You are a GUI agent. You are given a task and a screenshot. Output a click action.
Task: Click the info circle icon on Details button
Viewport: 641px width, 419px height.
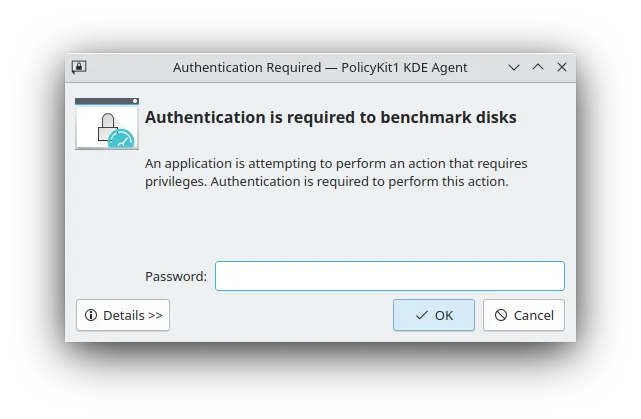(x=91, y=315)
